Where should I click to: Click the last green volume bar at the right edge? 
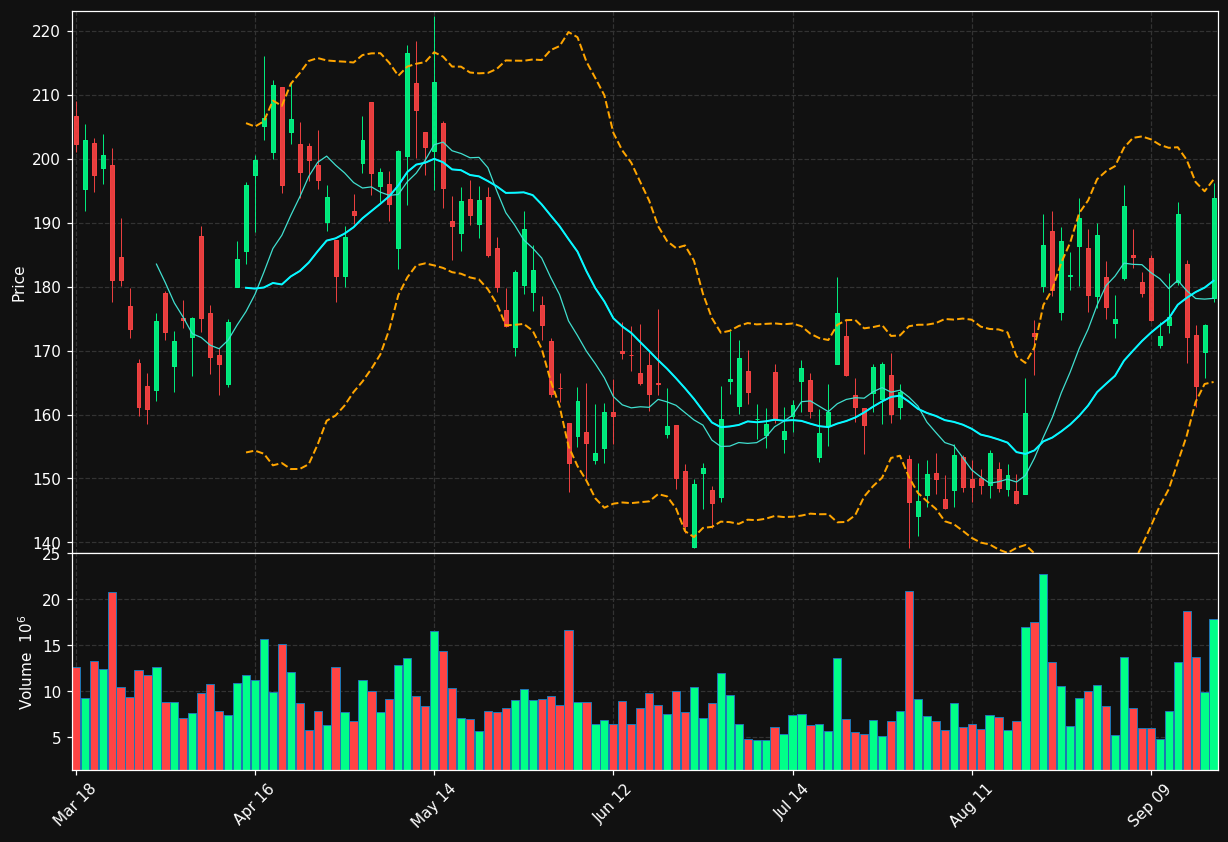(1213, 695)
